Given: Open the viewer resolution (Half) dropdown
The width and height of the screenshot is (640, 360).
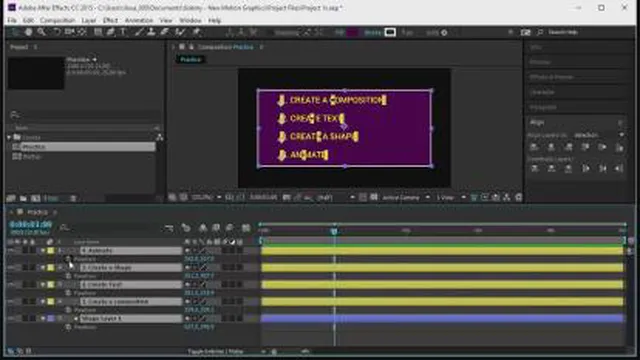Looking at the screenshot, I should [335, 198].
